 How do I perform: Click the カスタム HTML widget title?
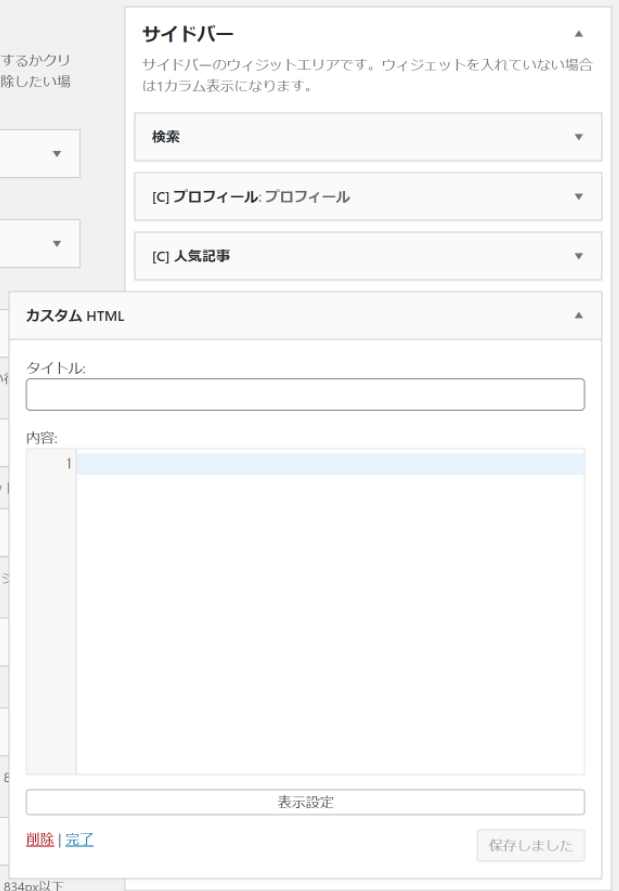pyautogui.click(x=75, y=316)
